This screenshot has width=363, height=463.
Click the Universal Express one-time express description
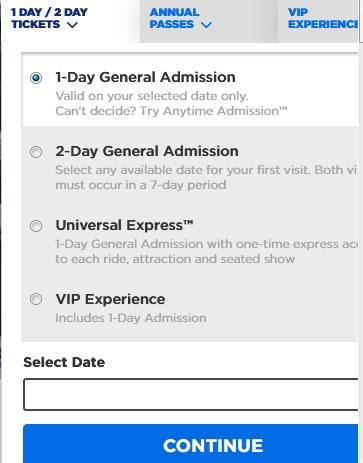(x=207, y=251)
